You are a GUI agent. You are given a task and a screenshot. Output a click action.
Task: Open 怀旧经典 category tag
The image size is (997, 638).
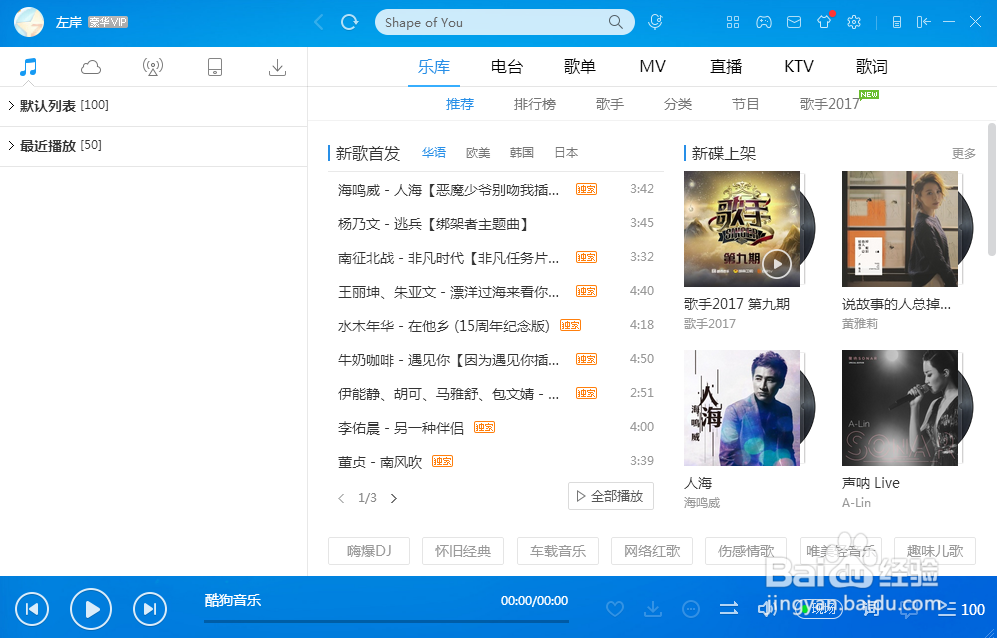[463, 551]
